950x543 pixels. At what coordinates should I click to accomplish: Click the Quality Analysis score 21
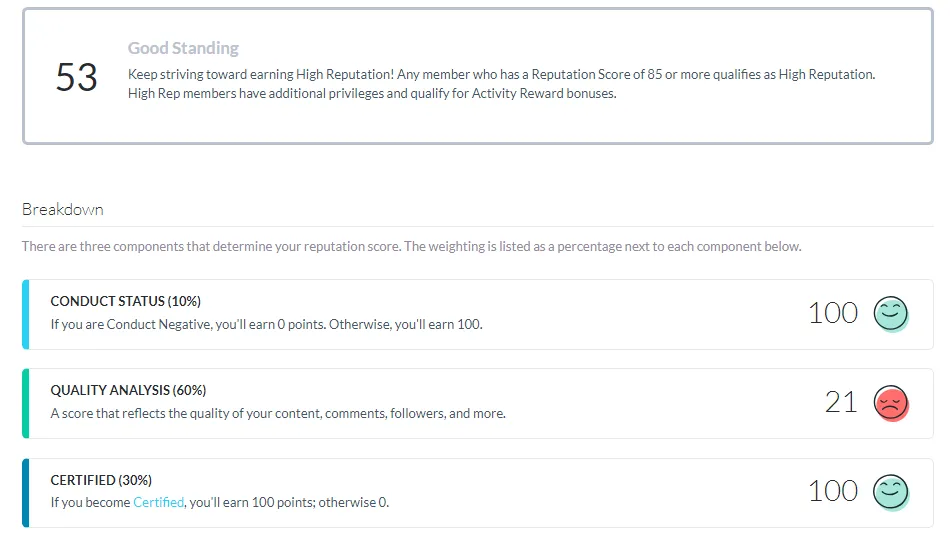(841, 402)
